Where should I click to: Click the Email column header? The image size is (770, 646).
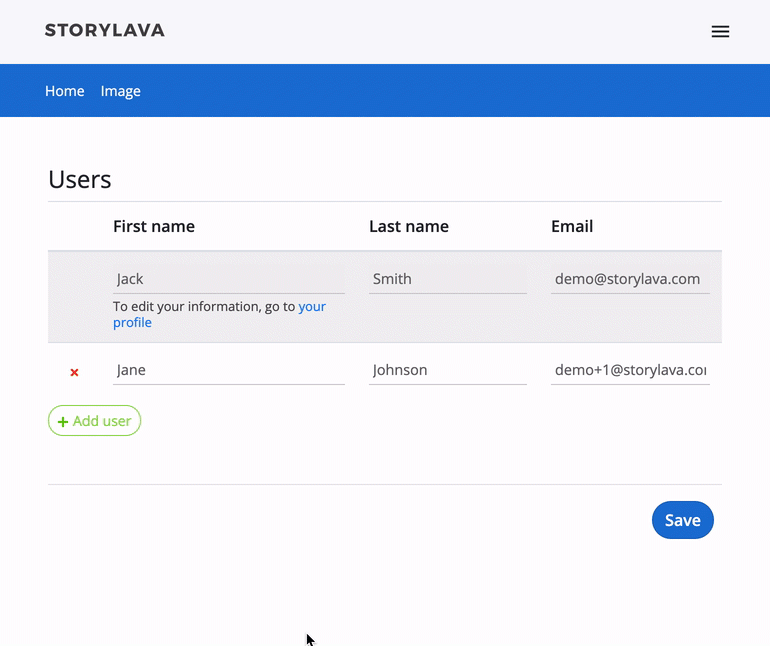tap(572, 226)
